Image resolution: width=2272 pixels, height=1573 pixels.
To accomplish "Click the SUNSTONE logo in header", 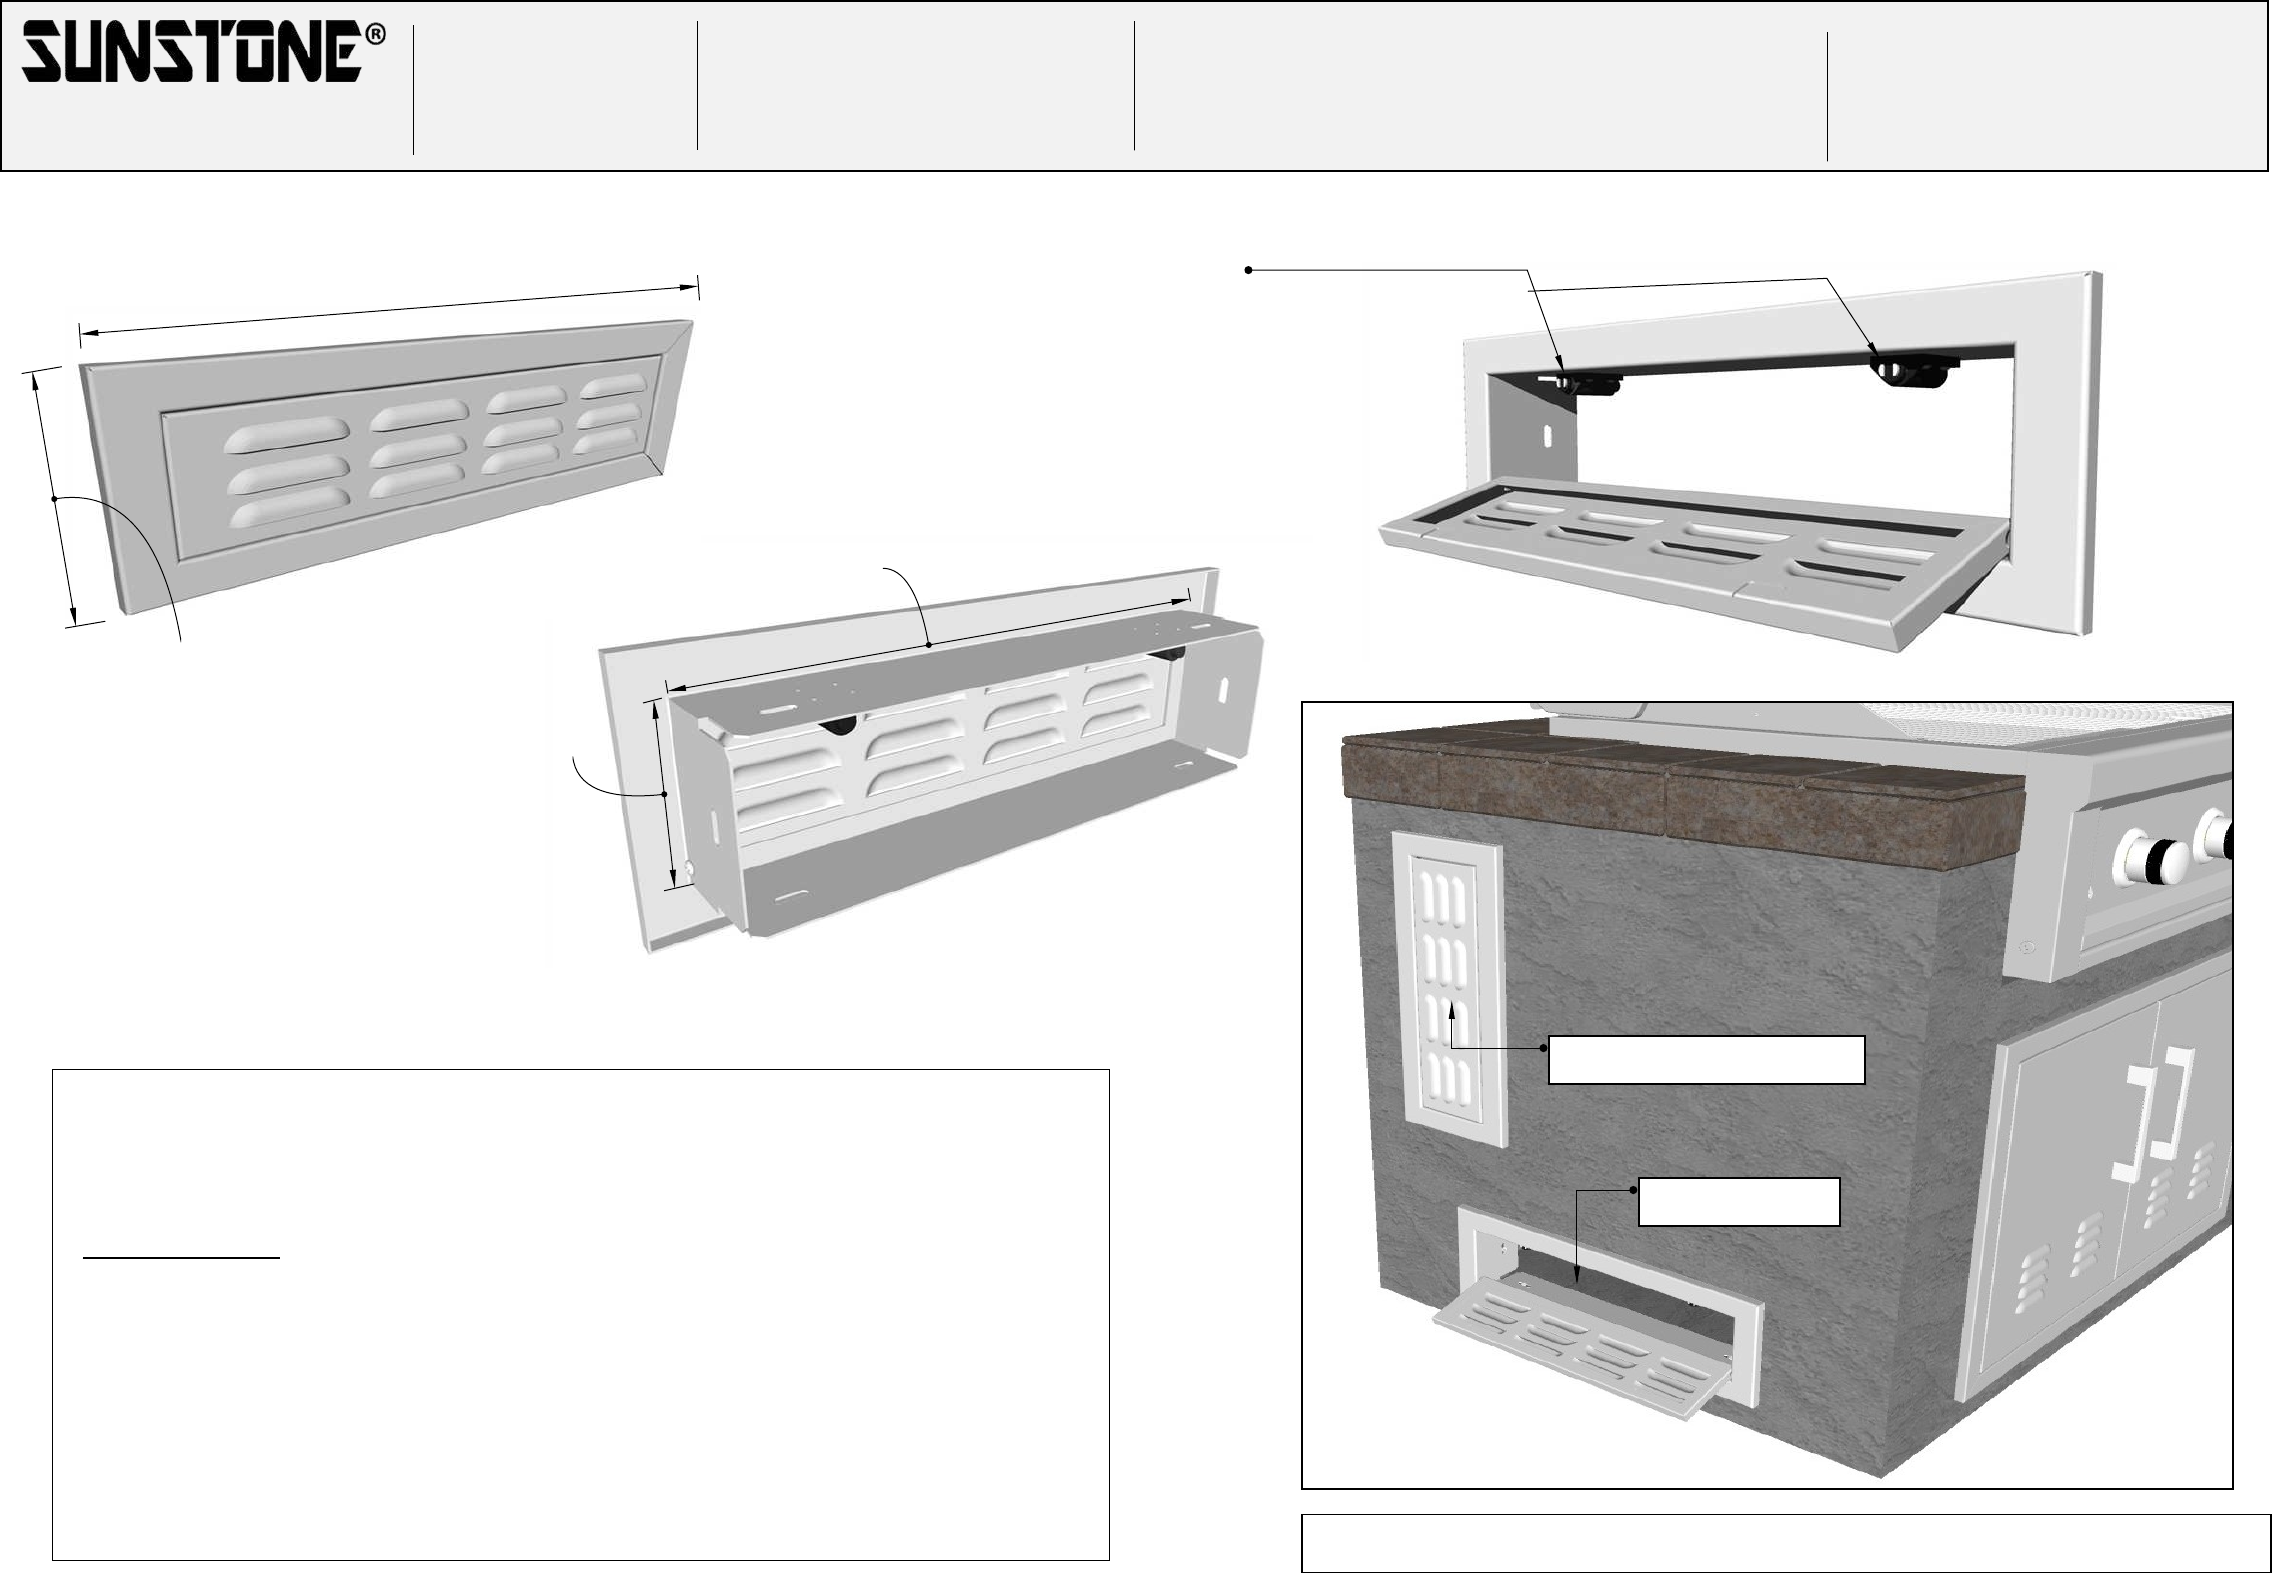I will pyautogui.click(x=190, y=53).
